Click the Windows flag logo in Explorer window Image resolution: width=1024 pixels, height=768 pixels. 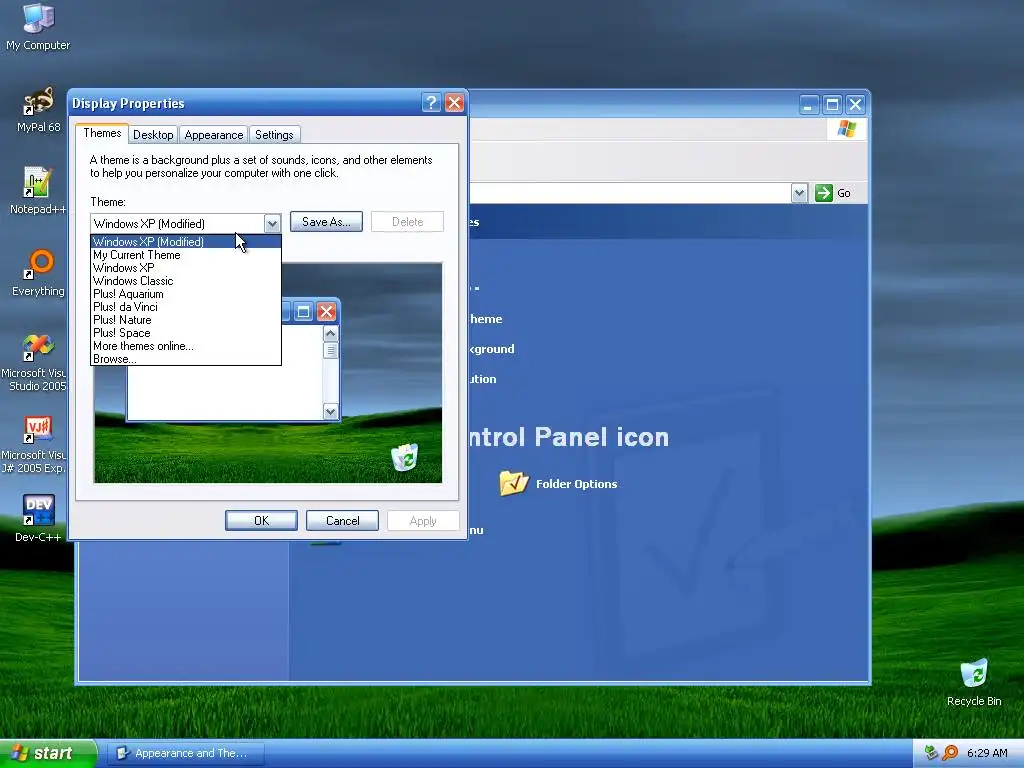tap(846, 129)
